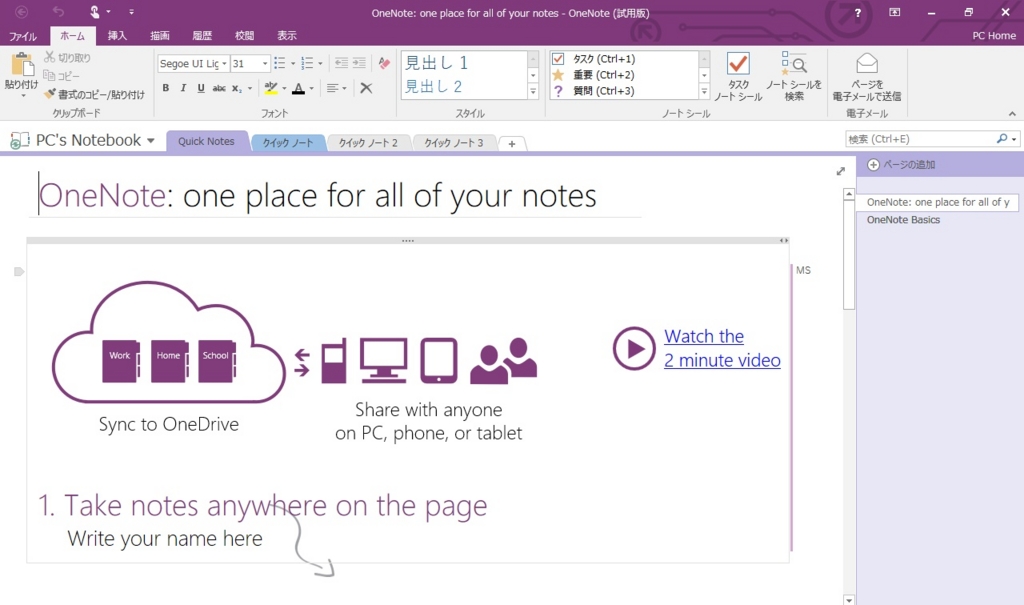Screen dimensions: 1024x605
Task: Click Add Page (ページの追加) button
Action: (x=901, y=165)
